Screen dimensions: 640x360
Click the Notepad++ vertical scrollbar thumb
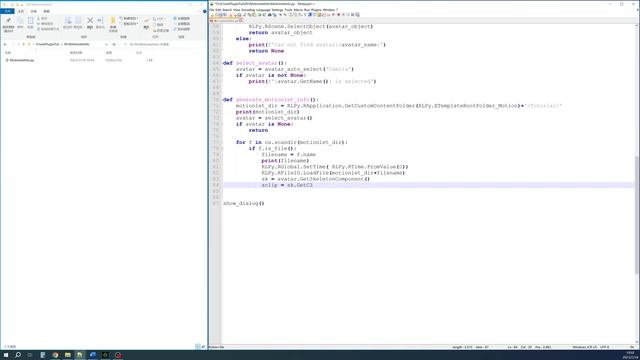click(x=637, y=215)
